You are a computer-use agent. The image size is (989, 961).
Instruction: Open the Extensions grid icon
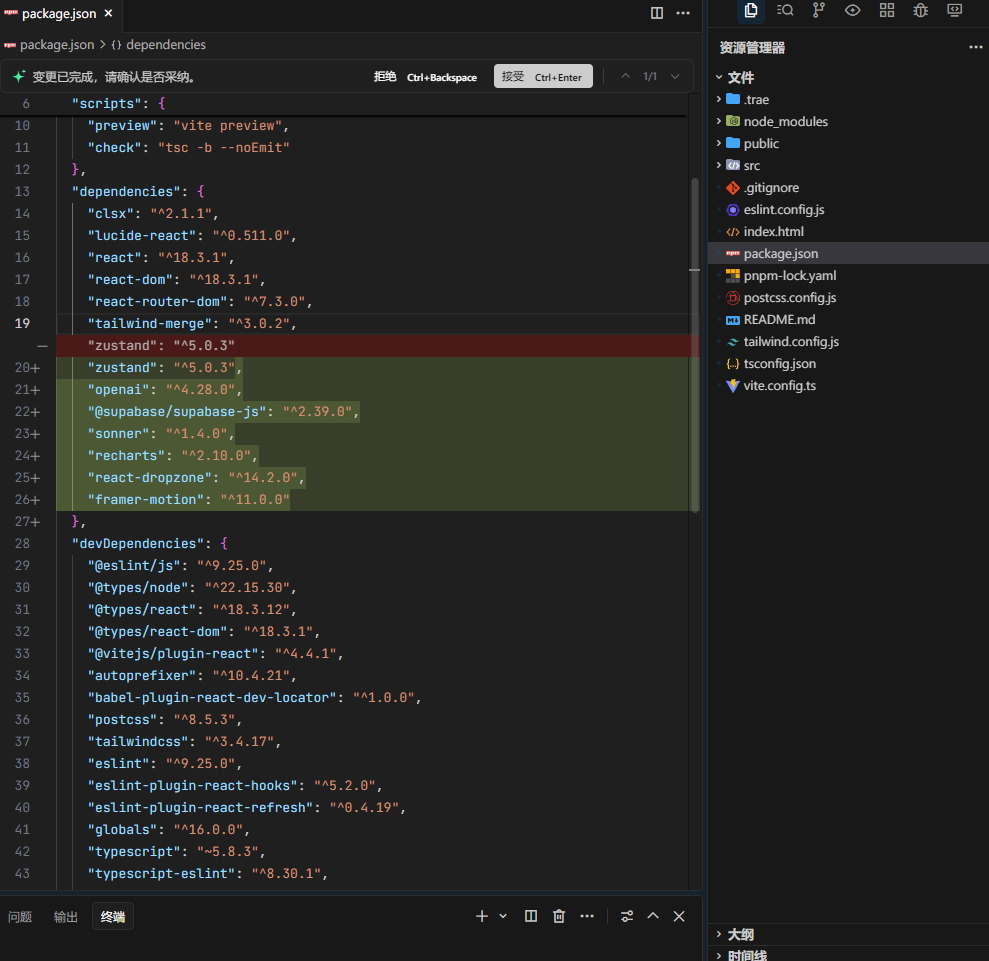tap(887, 10)
